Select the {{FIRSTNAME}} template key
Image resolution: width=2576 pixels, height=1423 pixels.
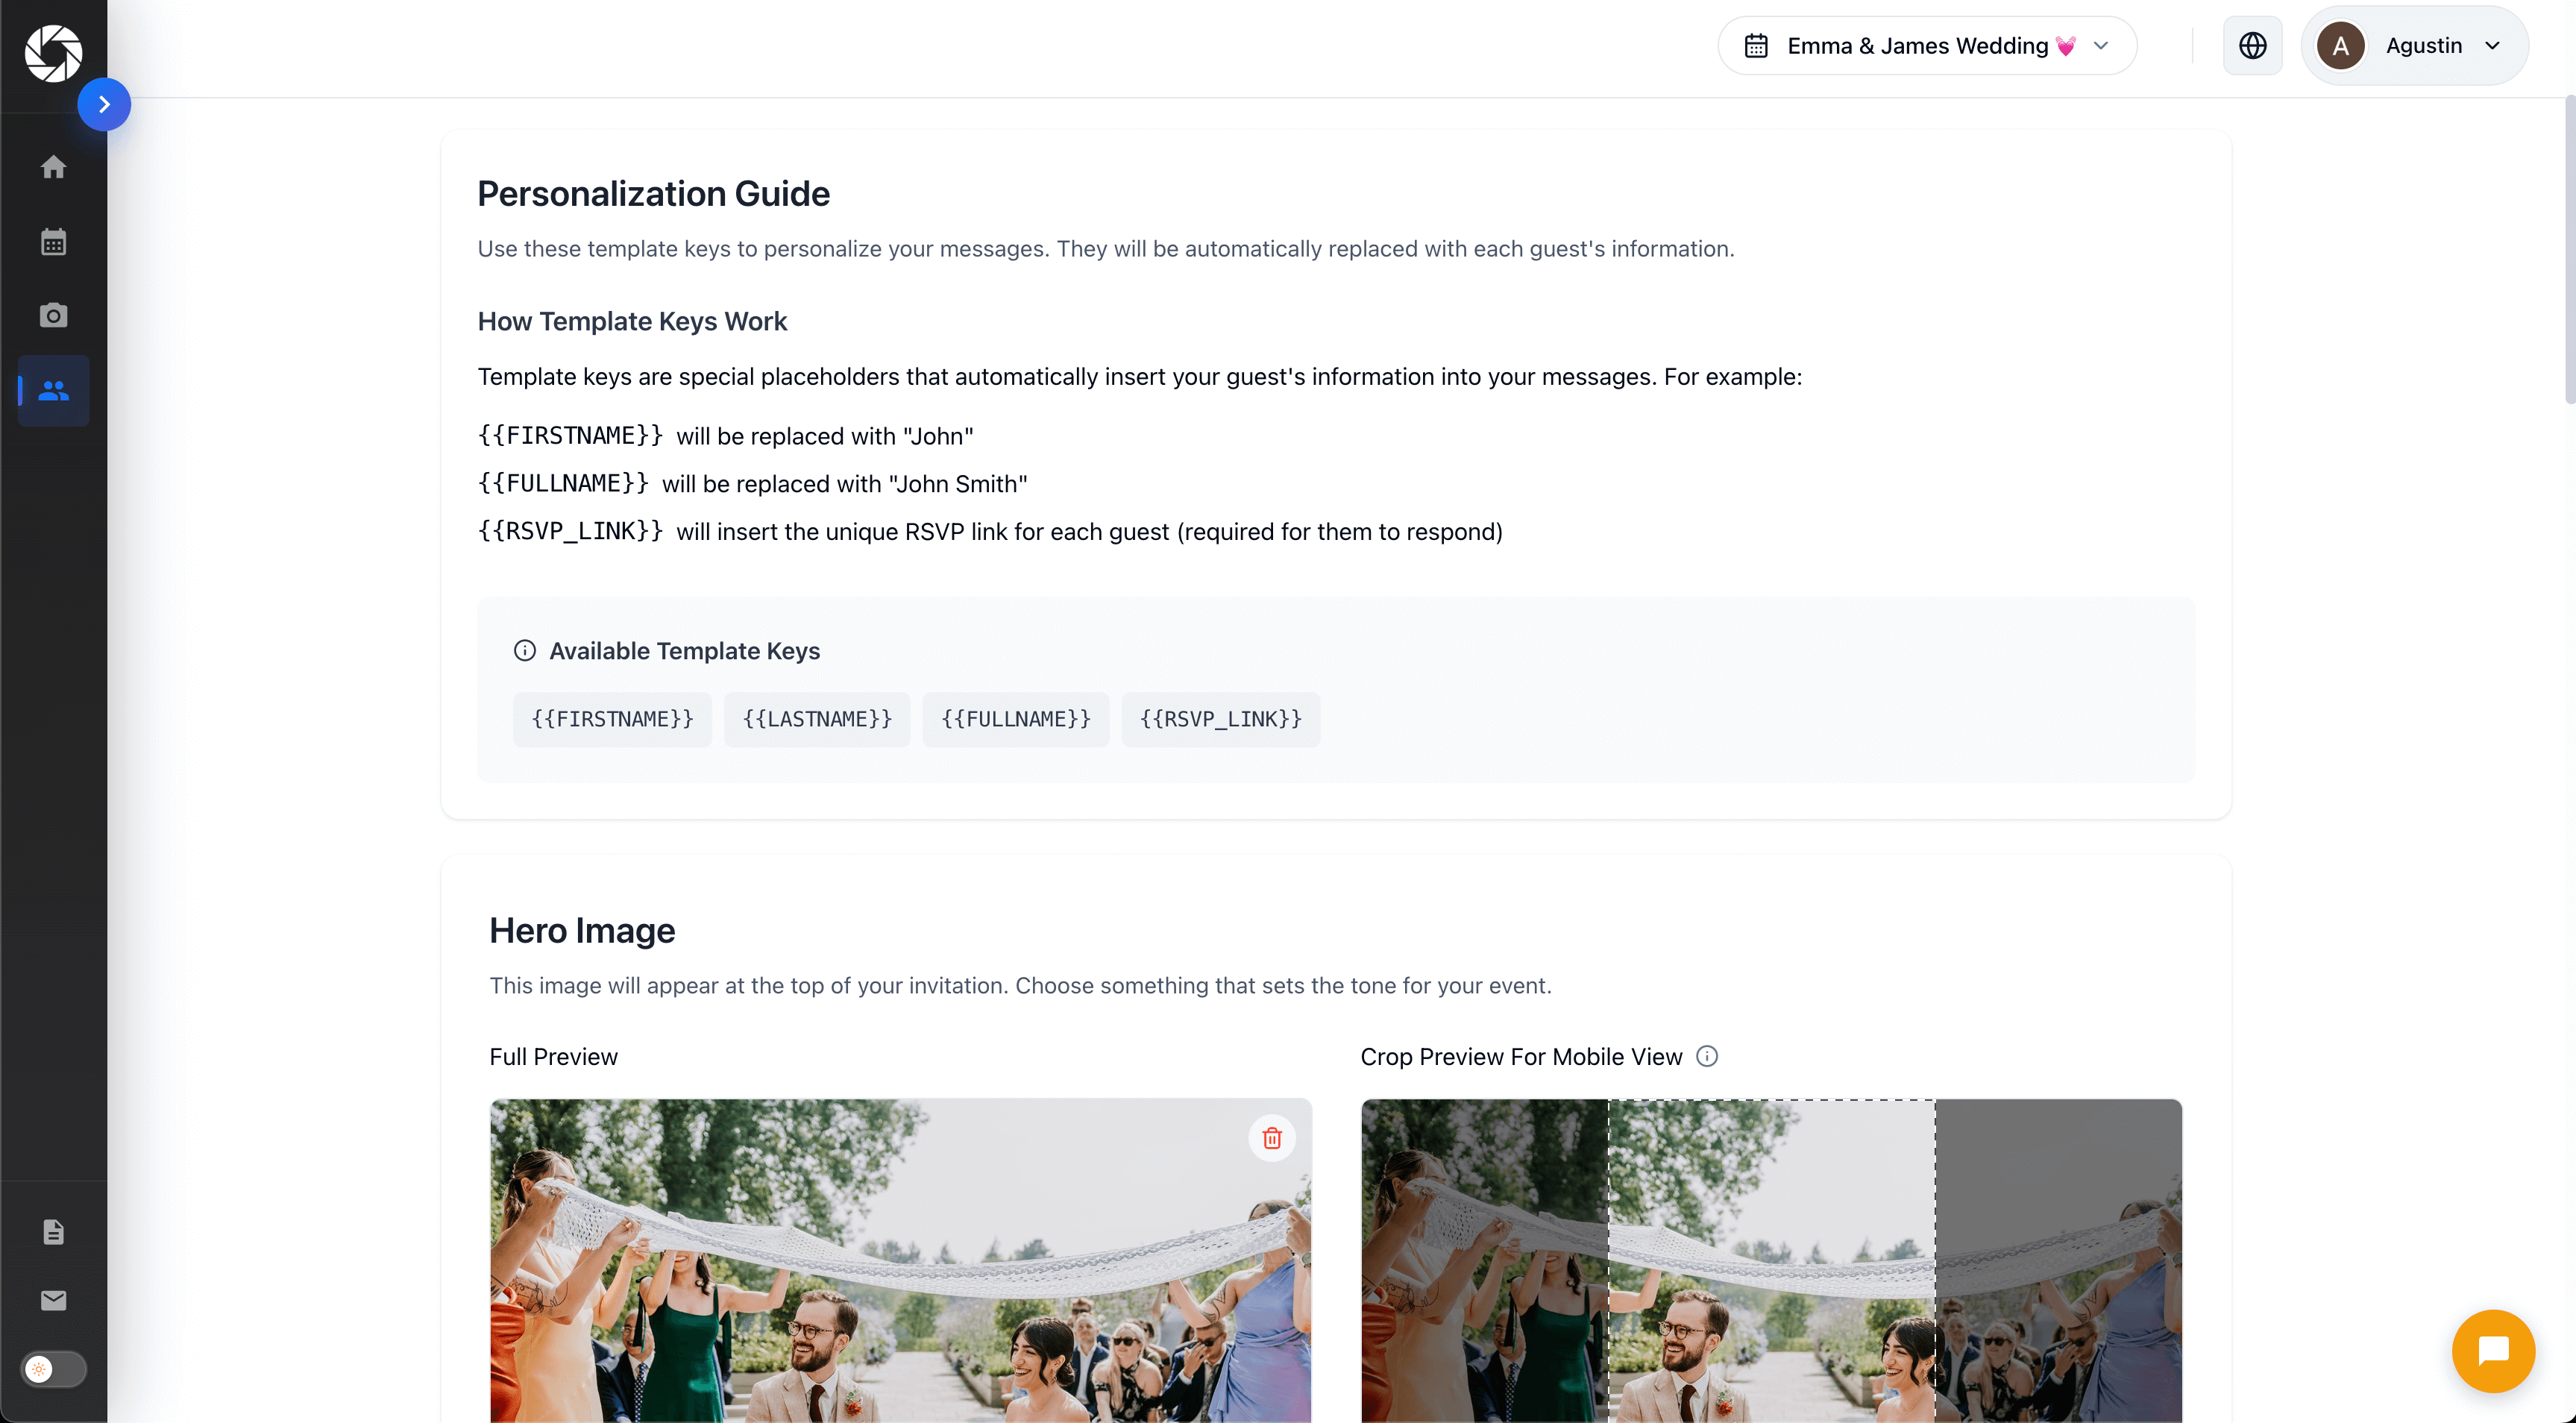[x=611, y=719]
